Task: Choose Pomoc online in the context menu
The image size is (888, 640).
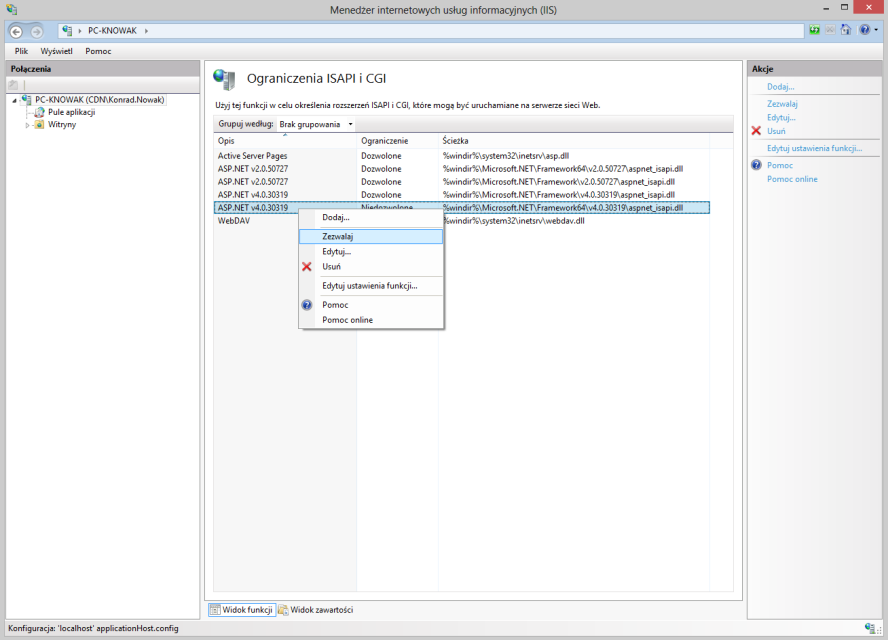Action: pyautogui.click(x=371, y=320)
